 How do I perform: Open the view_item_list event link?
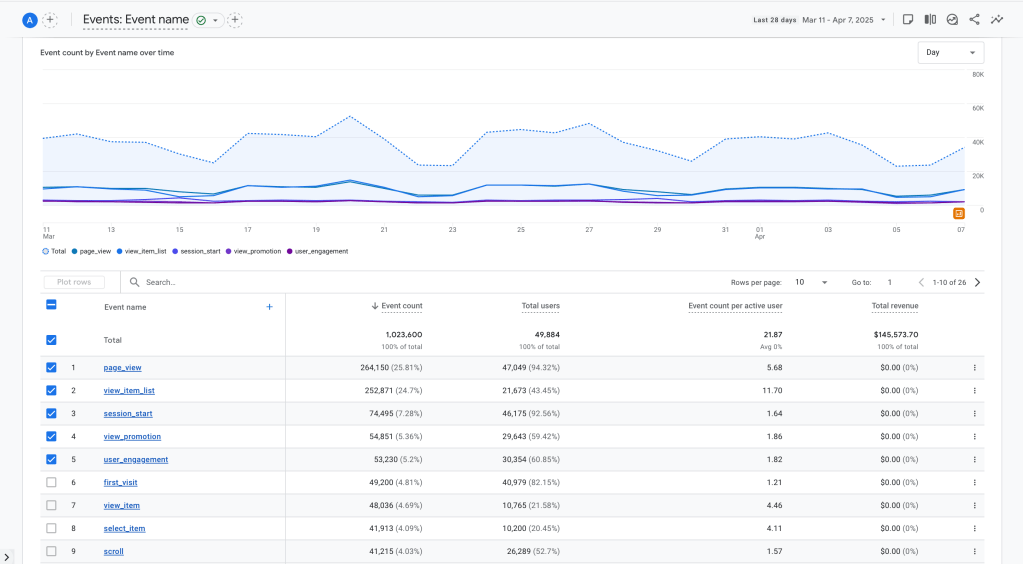[129, 391]
